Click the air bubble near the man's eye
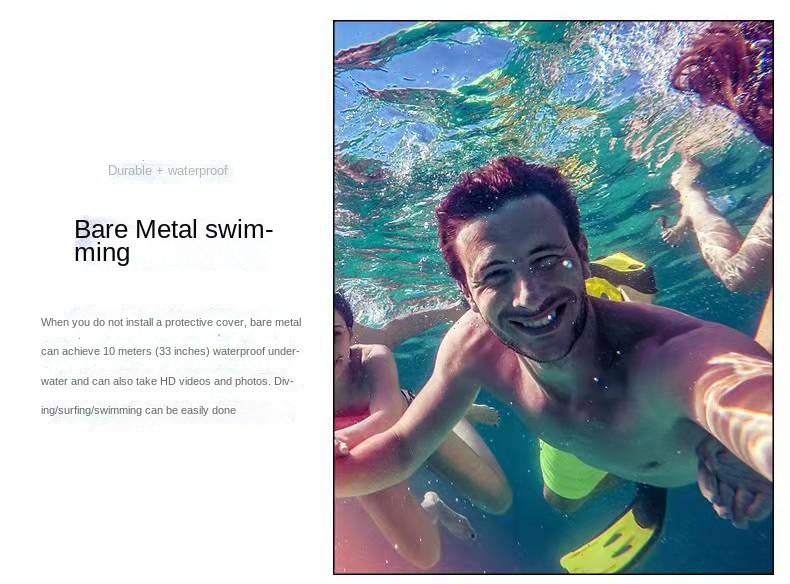Image resolution: width=790 pixels, height=584 pixels. click(x=567, y=264)
